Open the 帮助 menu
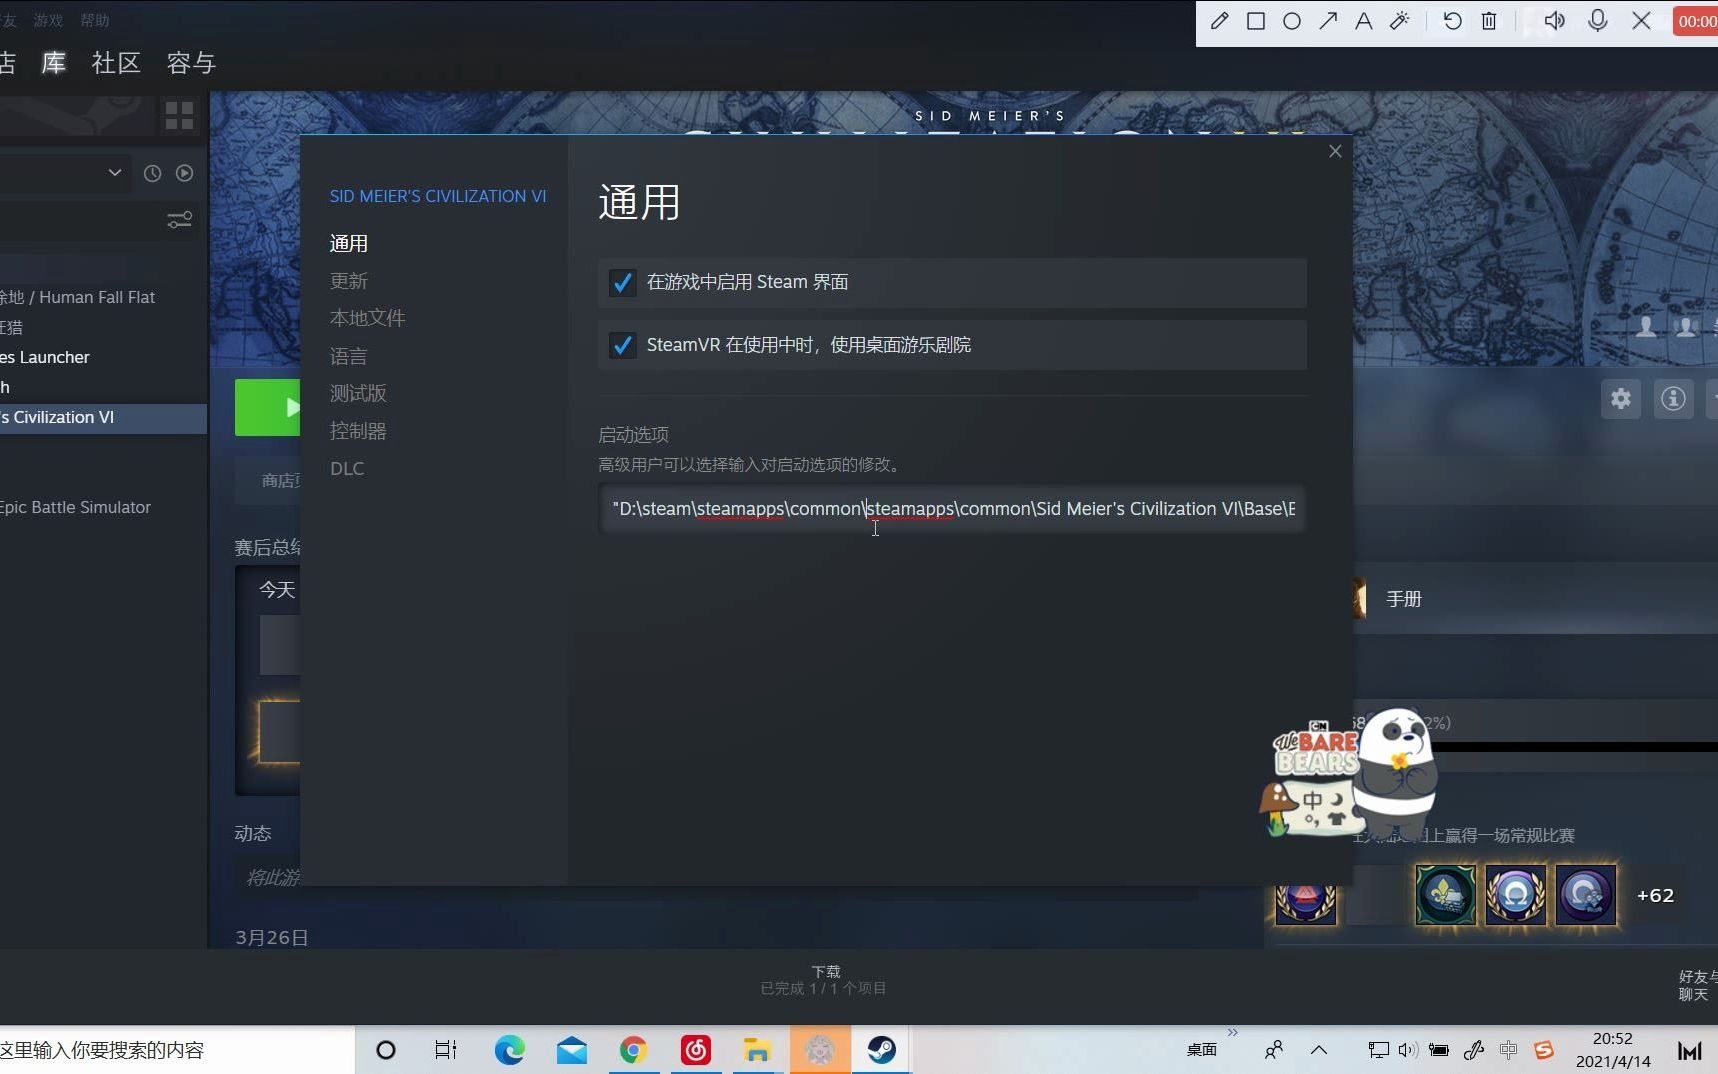The height and width of the screenshot is (1074, 1718). click(x=95, y=20)
